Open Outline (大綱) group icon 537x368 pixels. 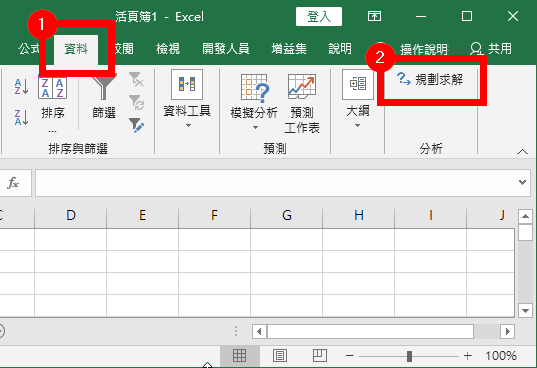click(x=358, y=85)
